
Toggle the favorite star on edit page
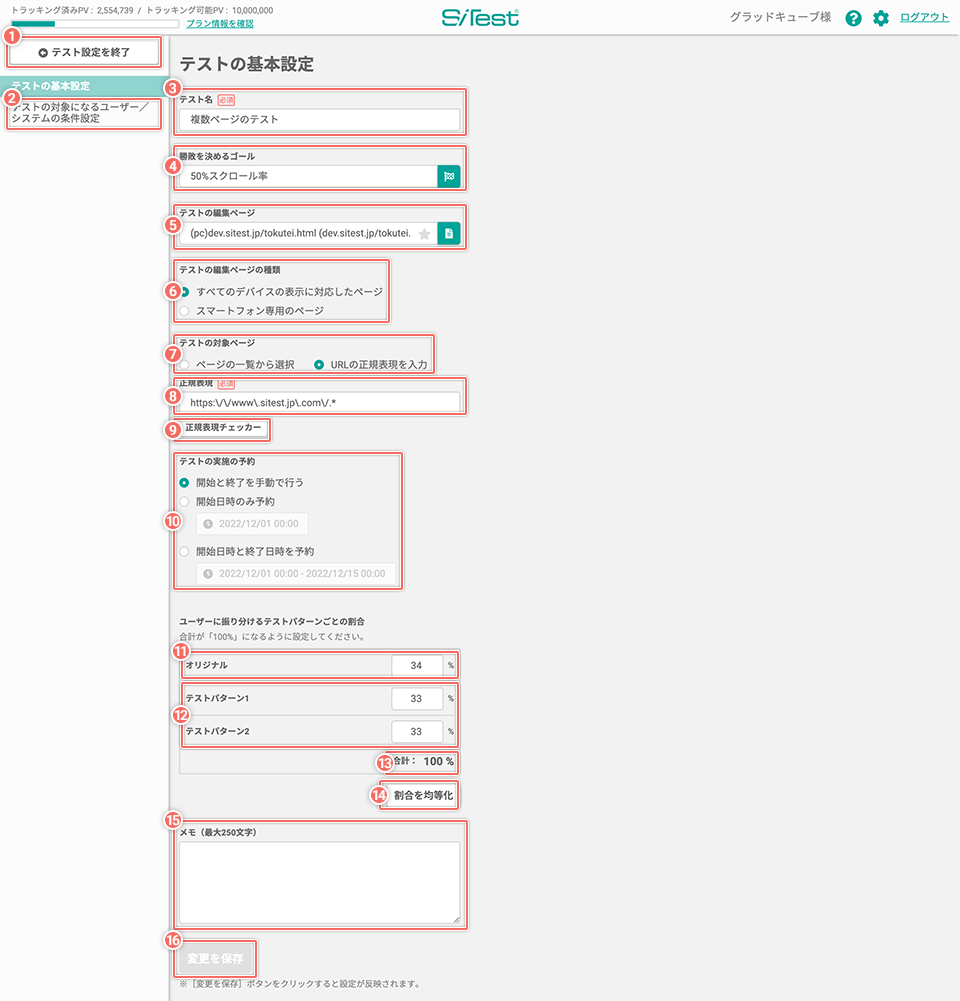point(424,234)
